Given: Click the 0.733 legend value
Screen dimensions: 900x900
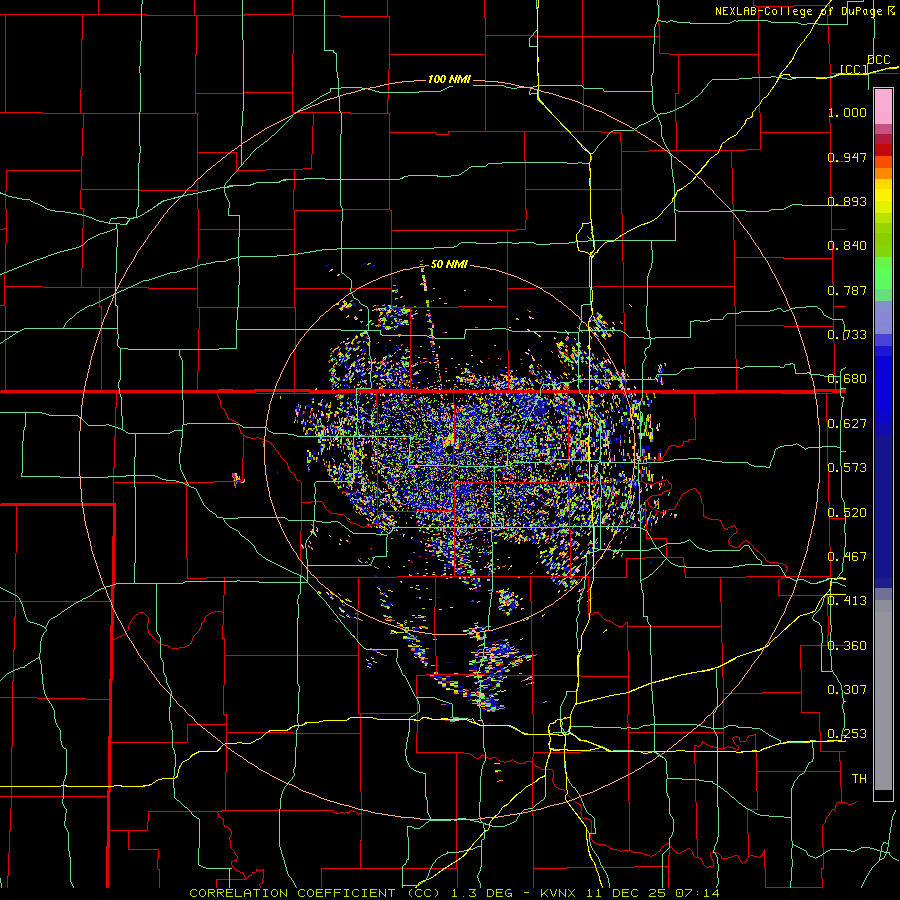Looking at the screenshot, I should coord(847,335).
